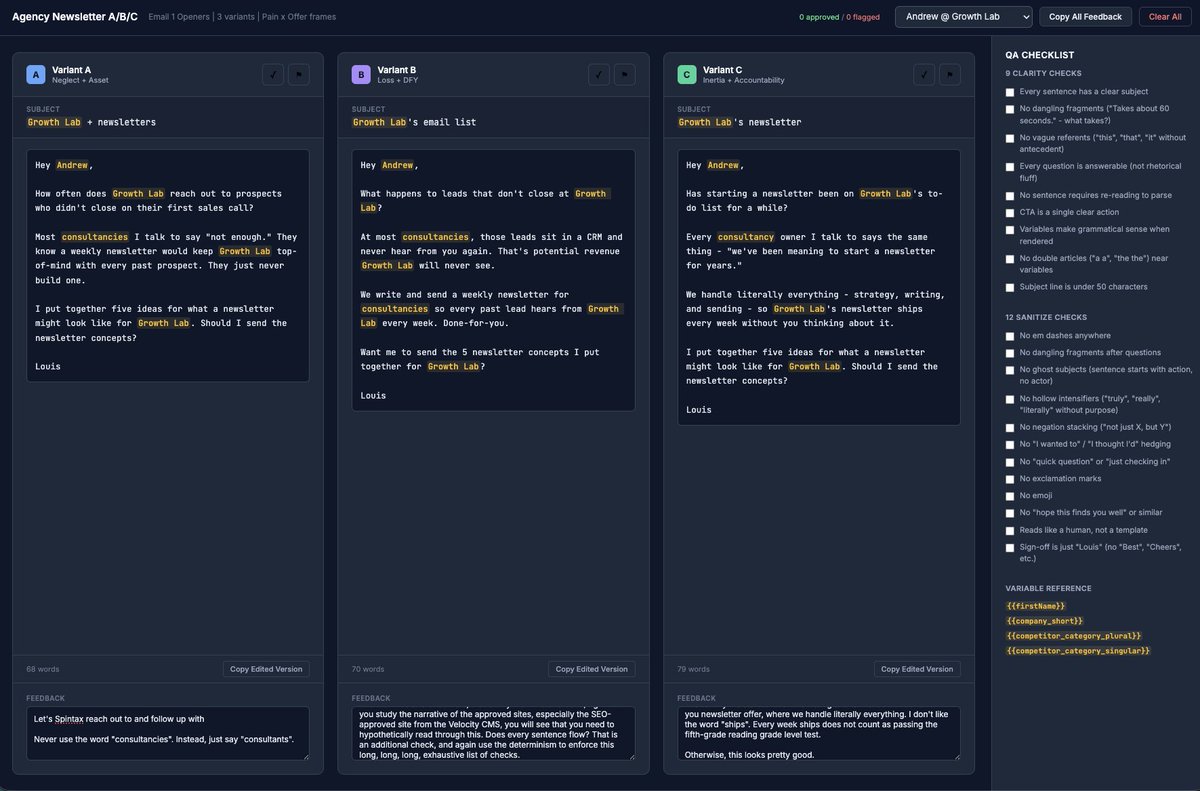Click the '12 SANITIZE CHECKS' heading
This screenshot has width=1200, height=791.
coord(1044,317)
